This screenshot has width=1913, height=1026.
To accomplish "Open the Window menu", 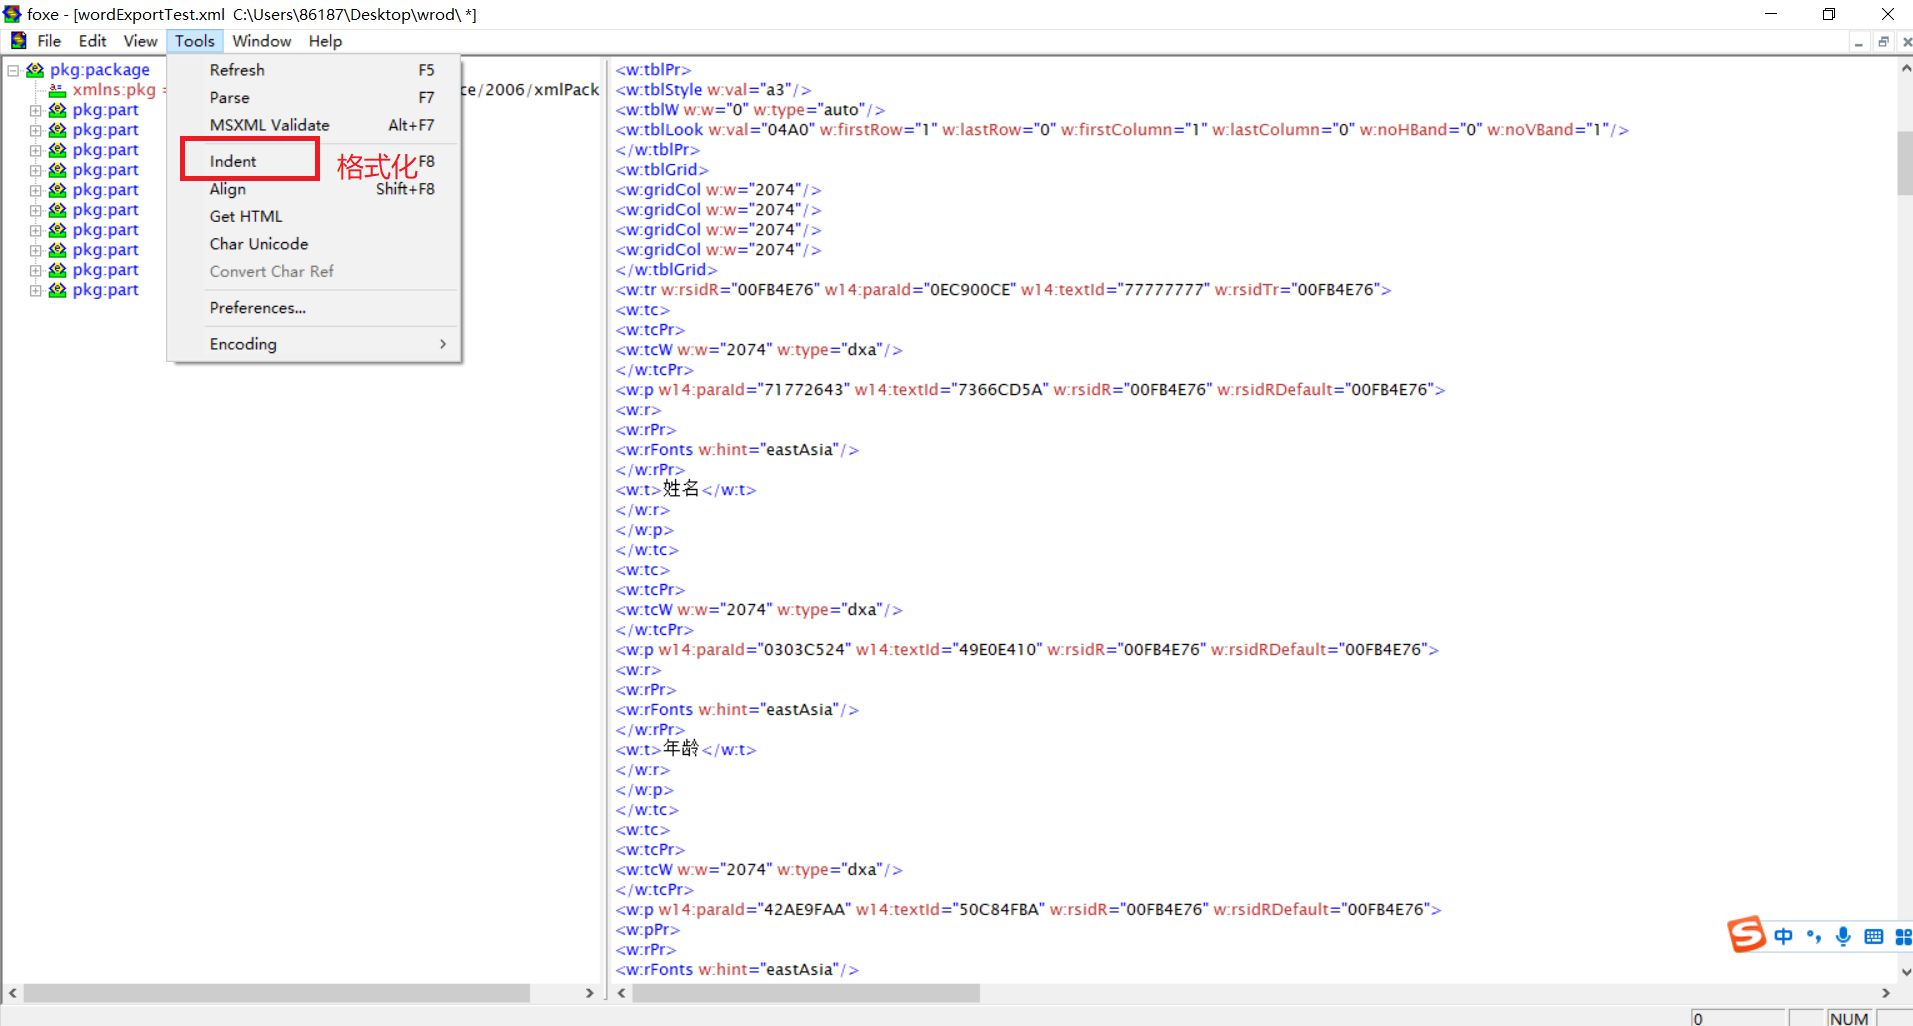I will pyautogui.click(x=261, y=41).
